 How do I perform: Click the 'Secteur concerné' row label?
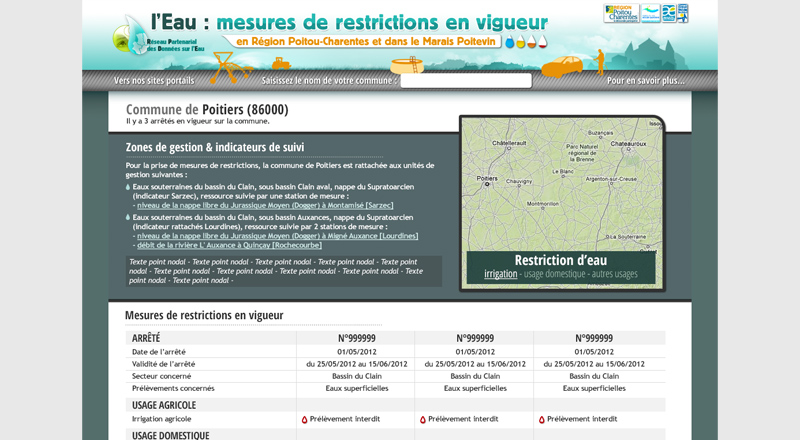click(x=161, y=376)
